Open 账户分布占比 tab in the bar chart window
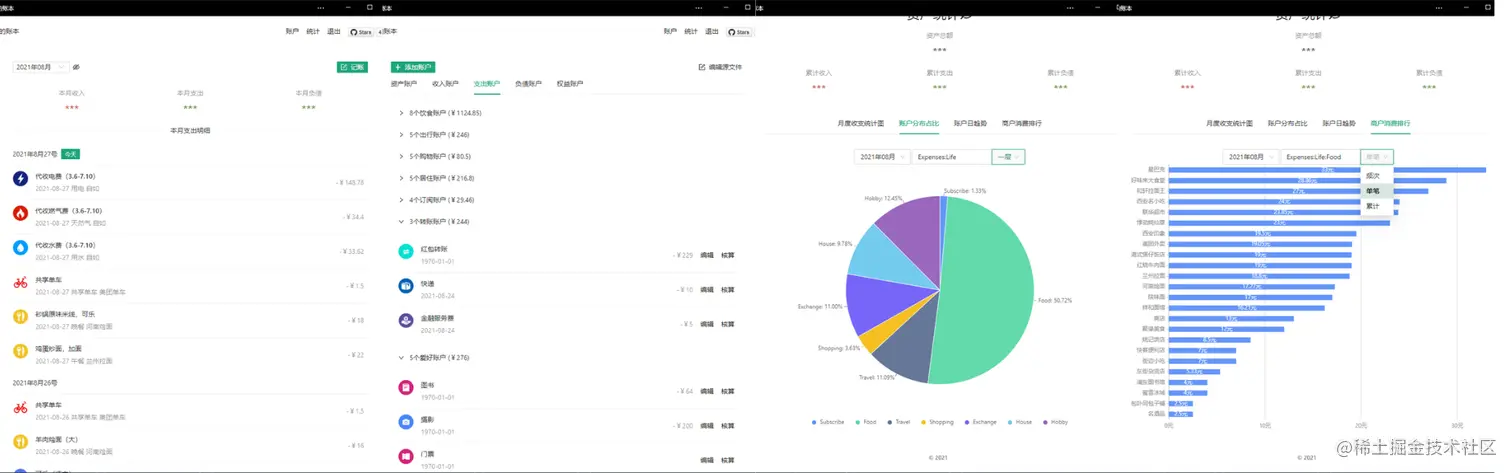This screenshot has height=473, width=1512. click(x=1287, y=123)
